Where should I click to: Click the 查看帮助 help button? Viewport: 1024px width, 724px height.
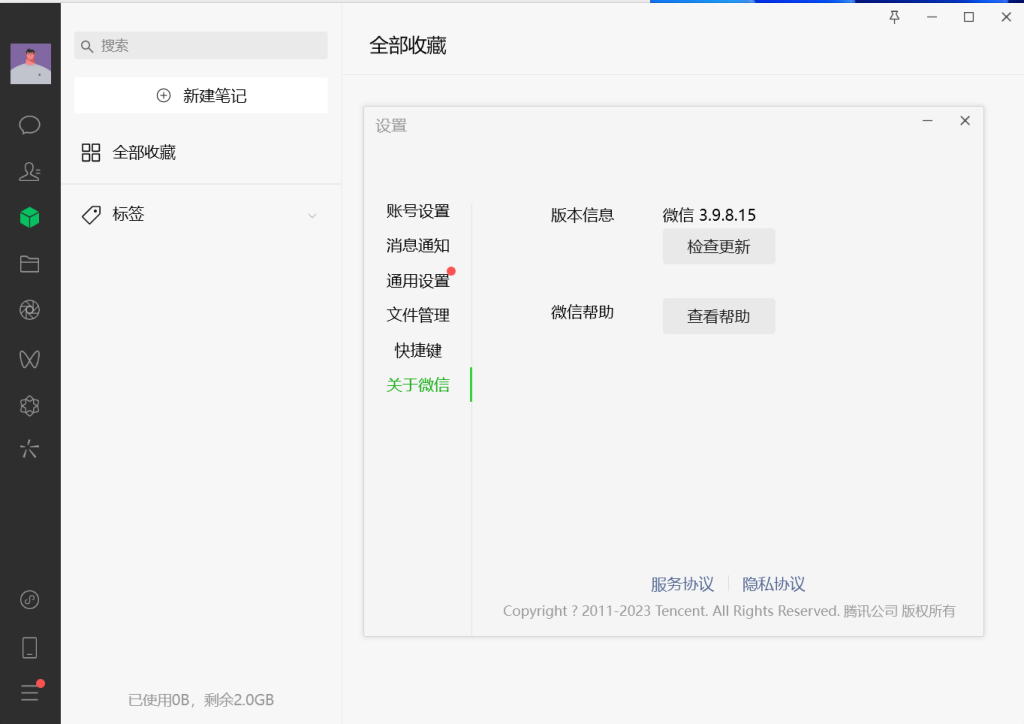pyautogui.click(x=718, y=316)
